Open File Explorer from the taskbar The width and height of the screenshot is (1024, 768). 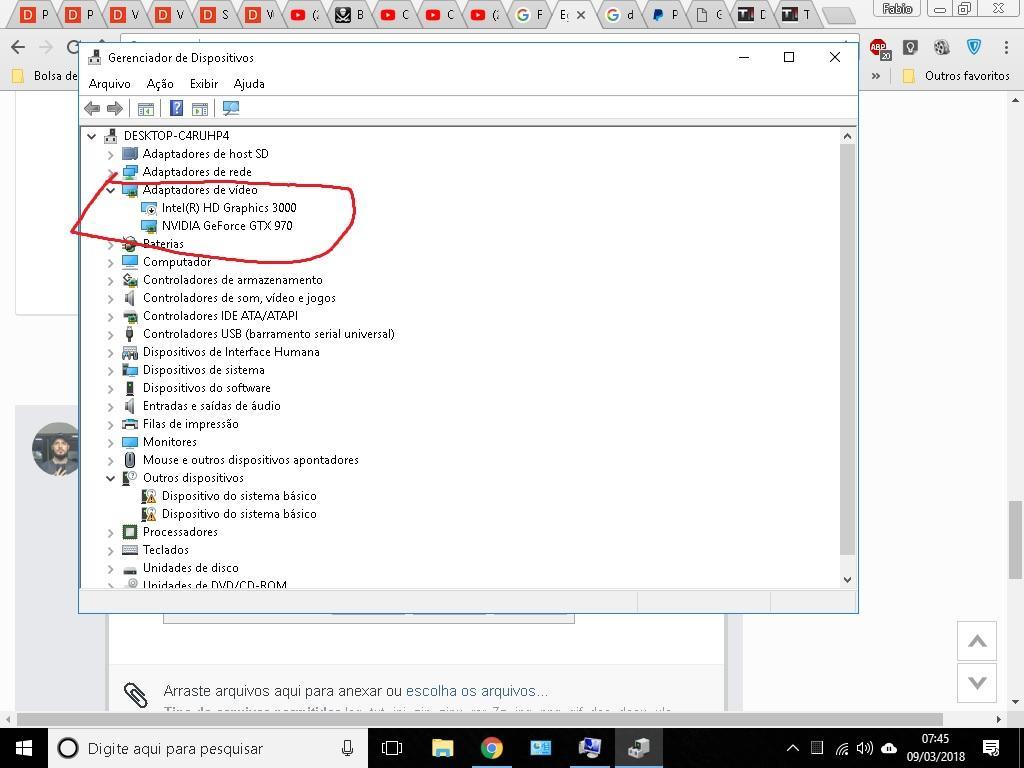pos(442,748)
